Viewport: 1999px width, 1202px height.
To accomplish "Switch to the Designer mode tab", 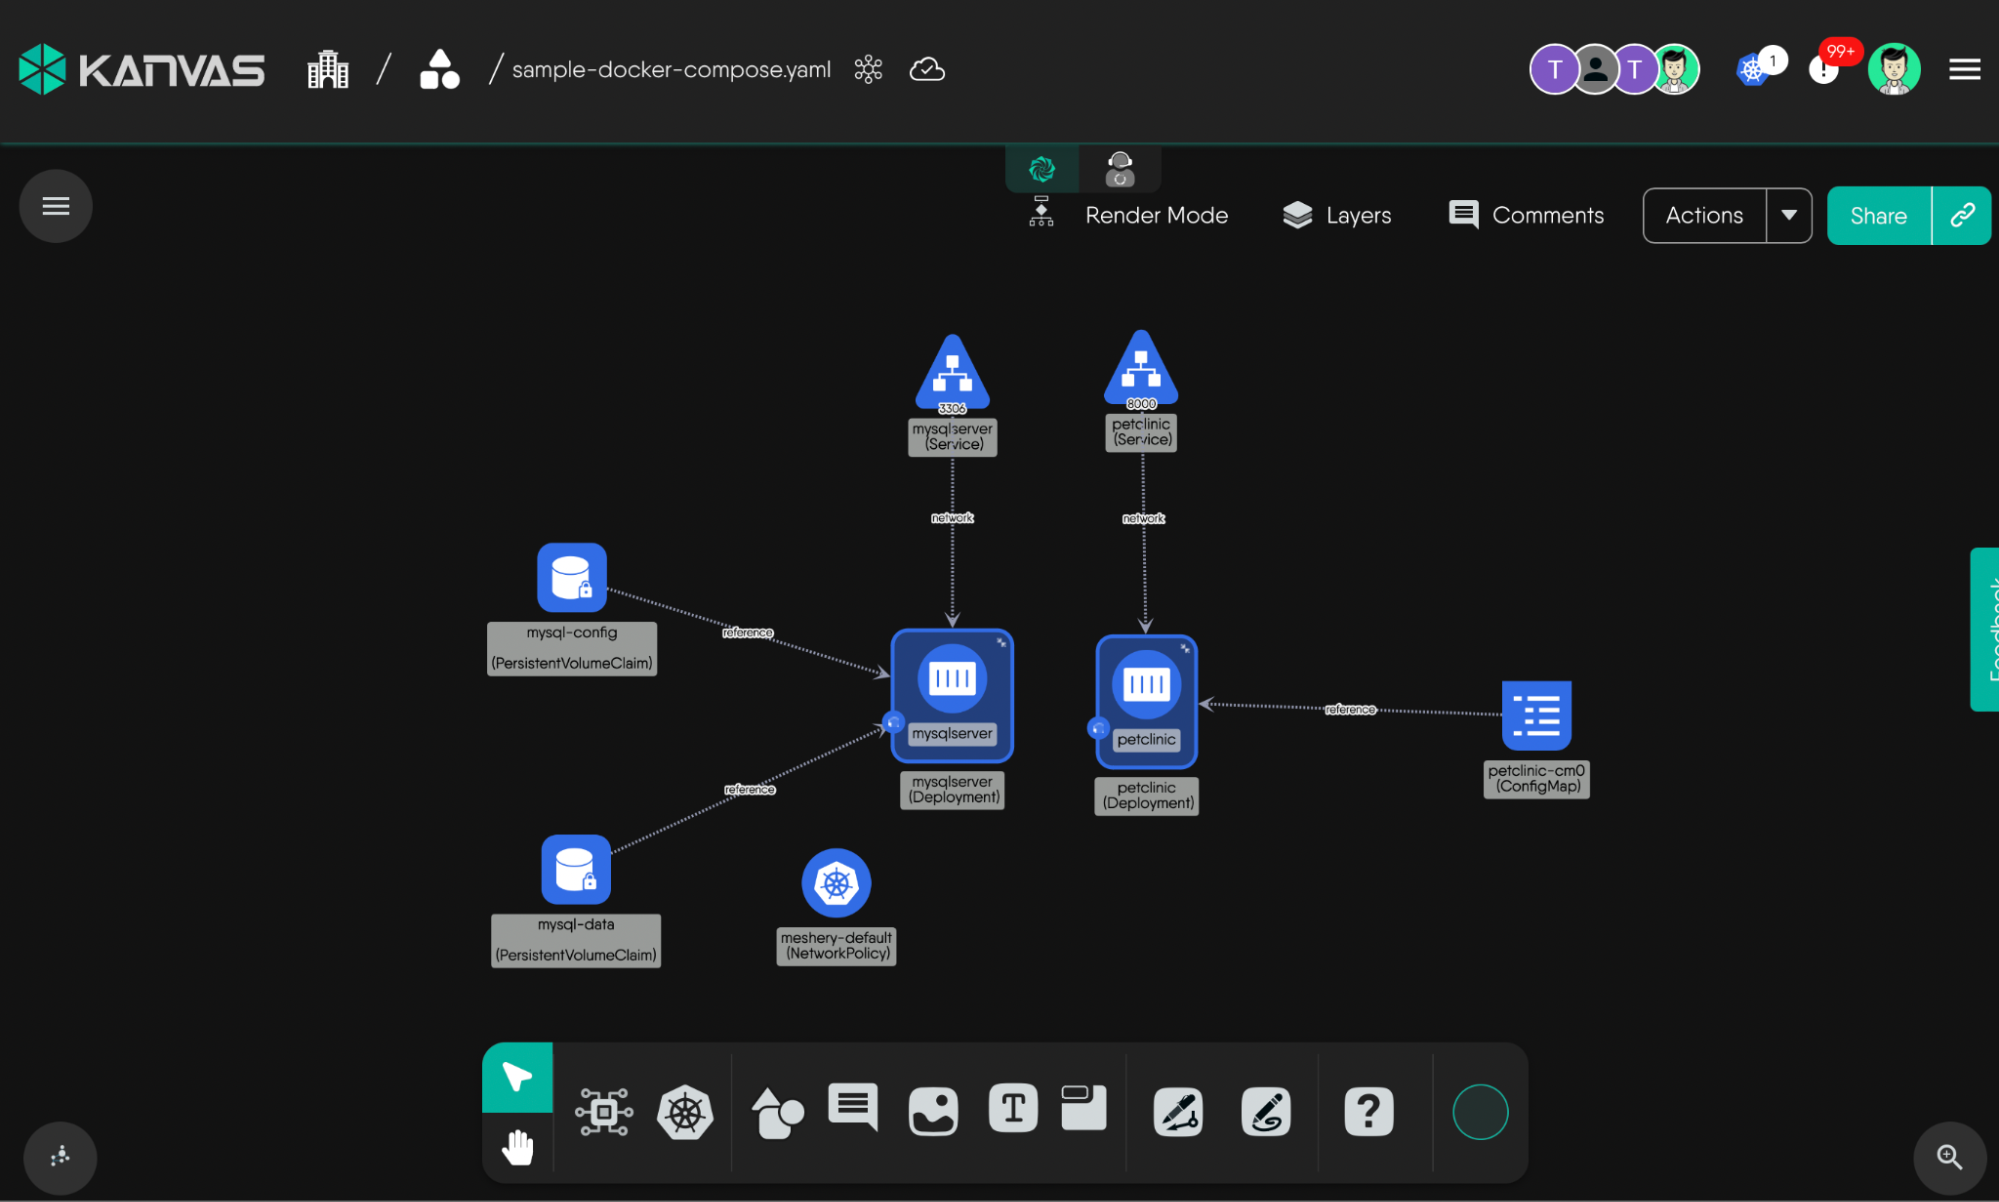I will pyautogui.click(x=1042, y=169).
